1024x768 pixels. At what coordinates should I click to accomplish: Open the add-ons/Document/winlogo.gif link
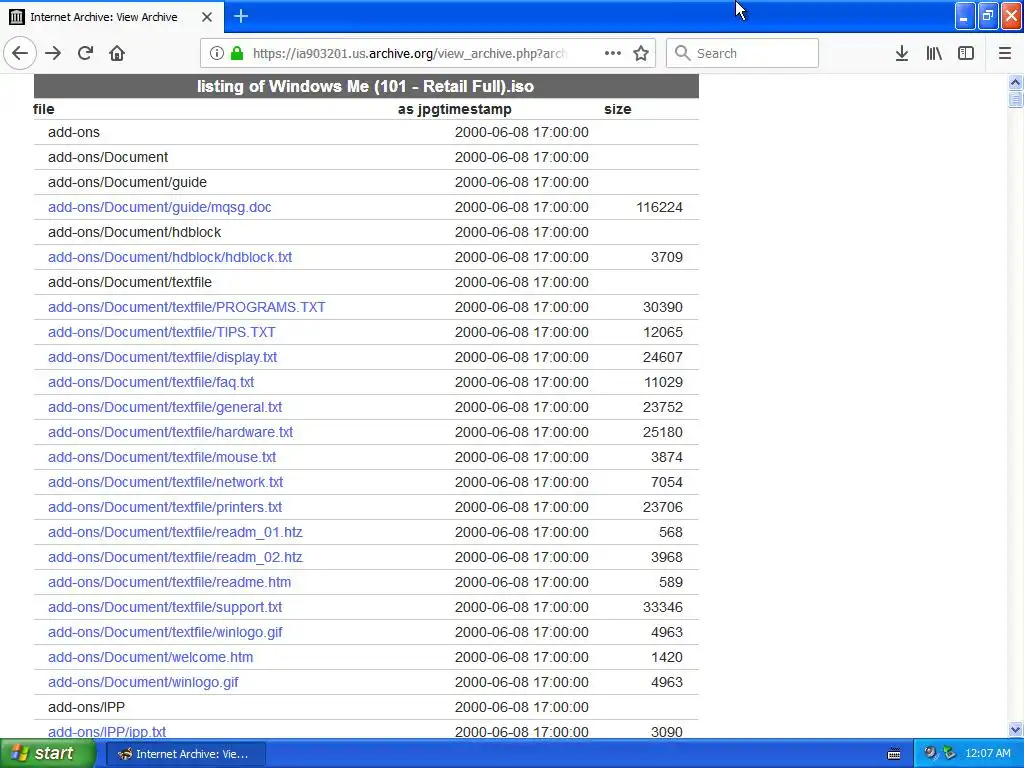point(143,682)
